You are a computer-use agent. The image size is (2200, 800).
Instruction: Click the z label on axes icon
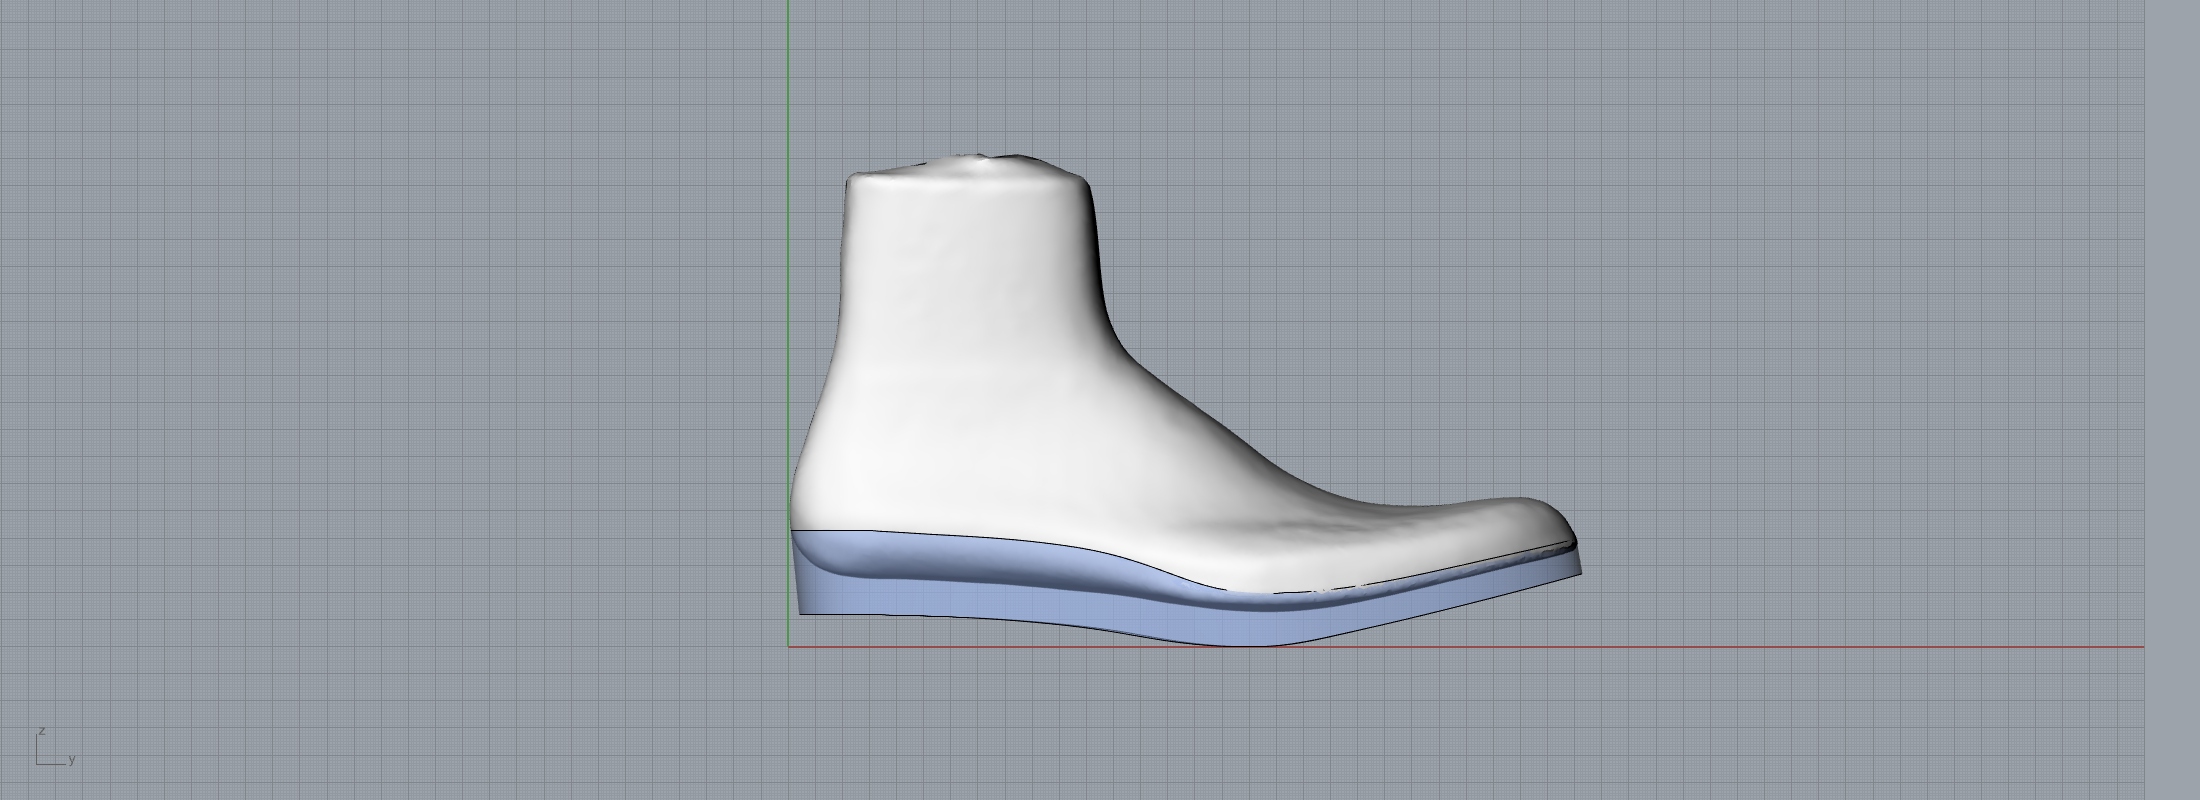point(42,731)
